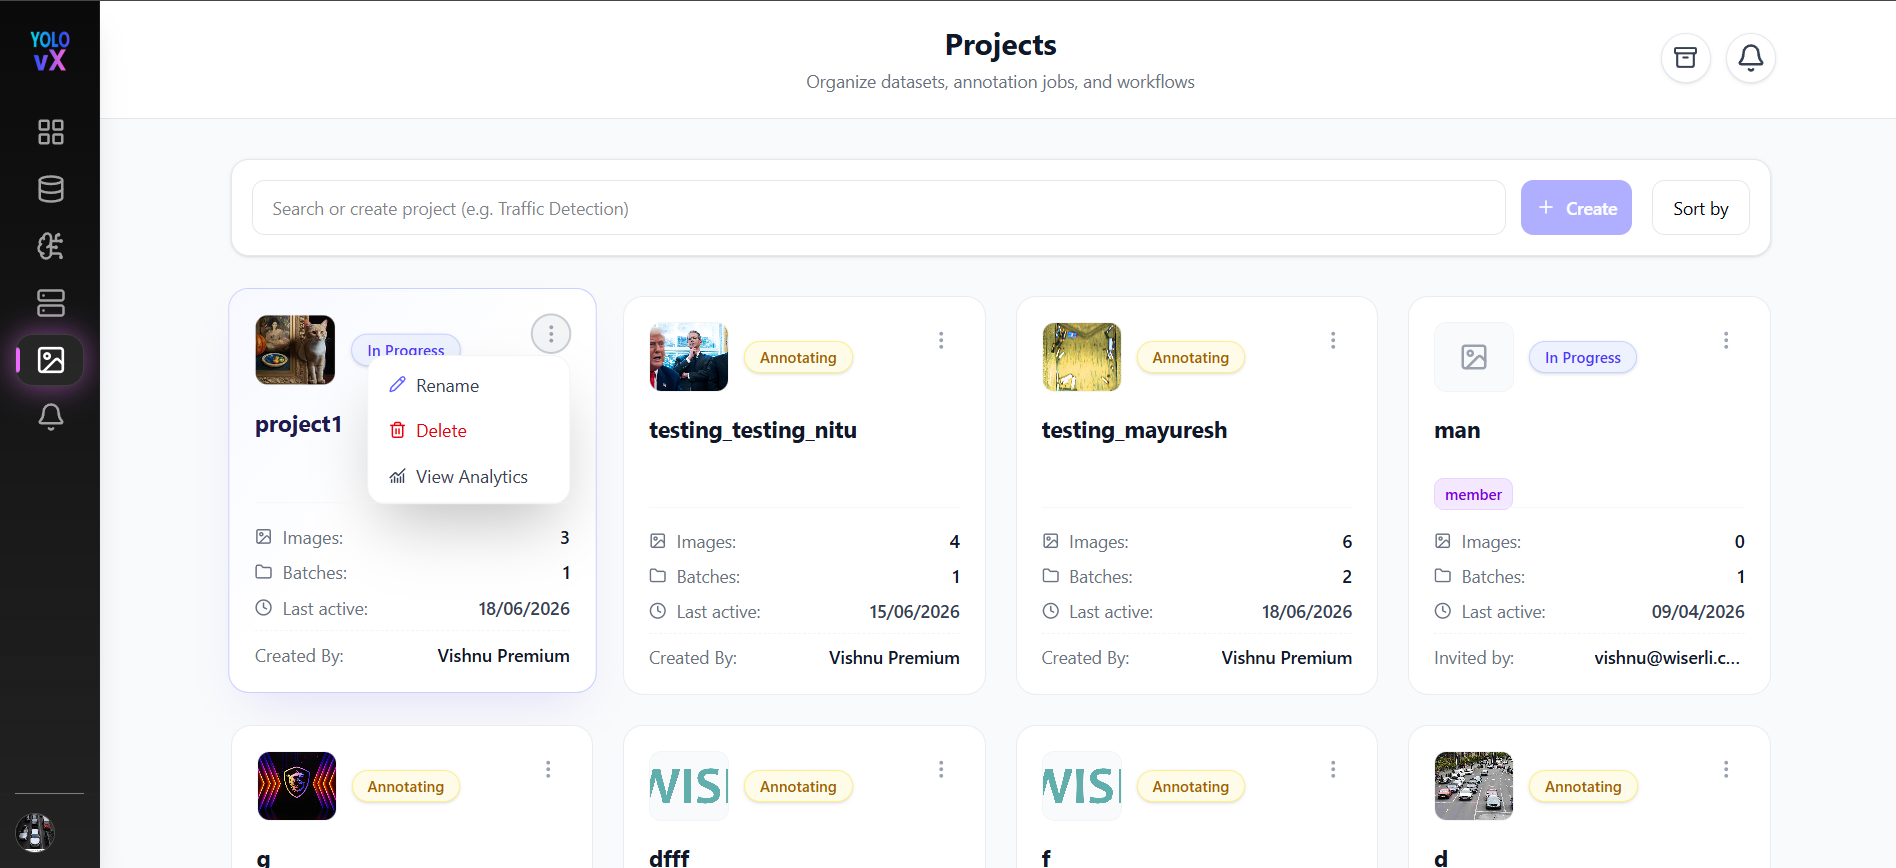This screenshot has height=868, width=1896.
Task: Open the archive box icon in header
Action: pyautogui.click(x=1686, y=58)
